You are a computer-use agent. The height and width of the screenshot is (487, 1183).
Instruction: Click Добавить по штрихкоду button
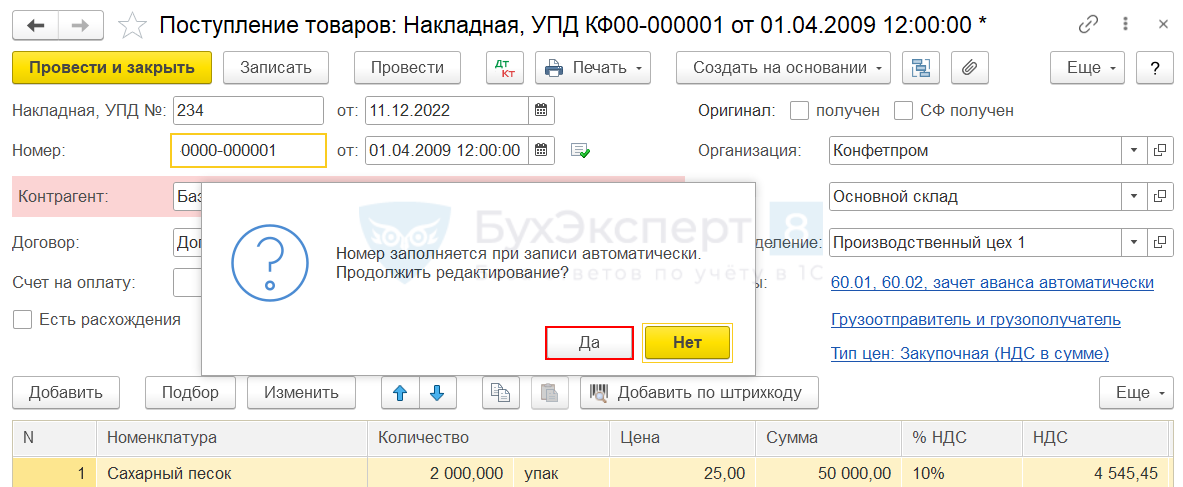click(699, 393)
